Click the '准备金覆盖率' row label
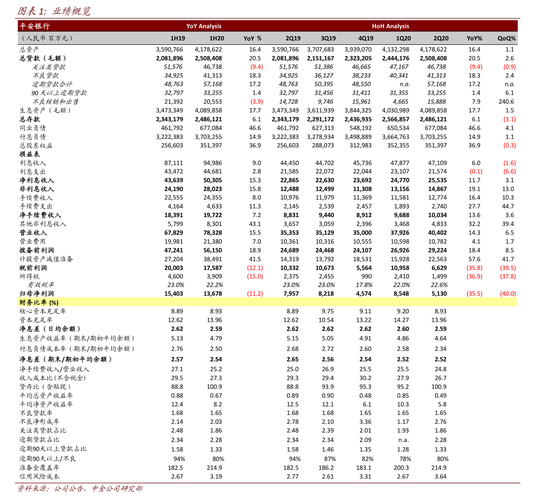Screen dimensions: 535x500 click(39, 468)
